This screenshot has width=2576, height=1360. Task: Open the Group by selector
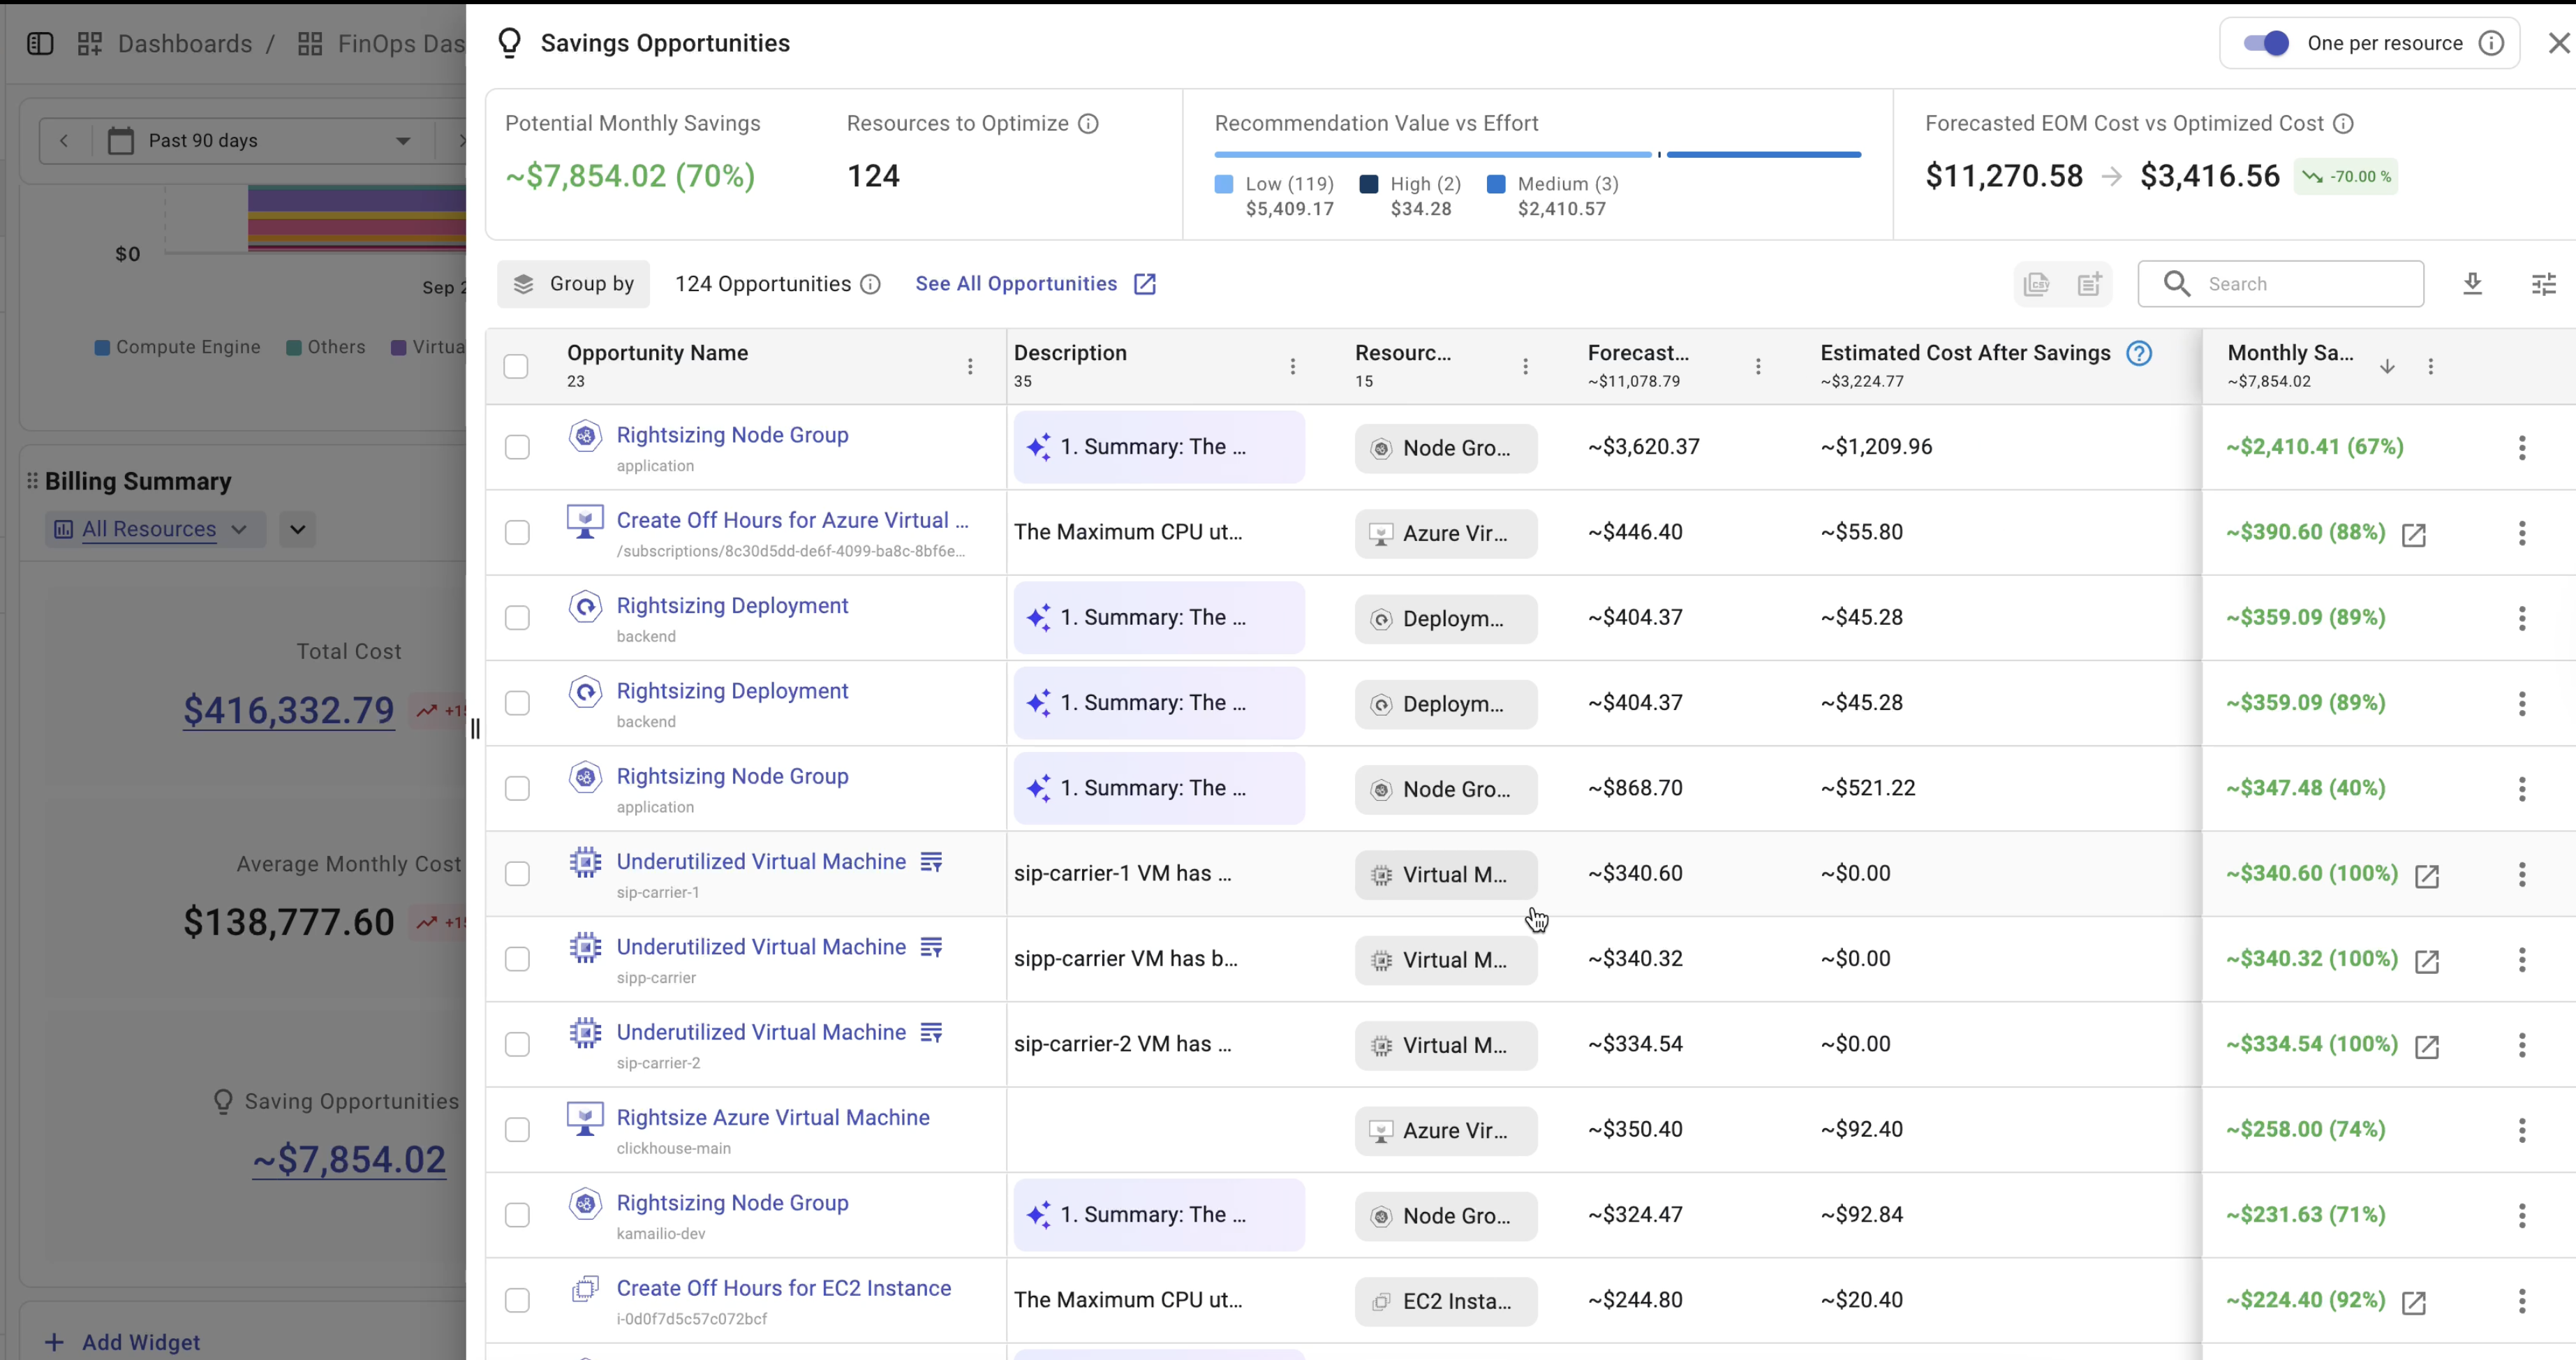pos(573,284)
